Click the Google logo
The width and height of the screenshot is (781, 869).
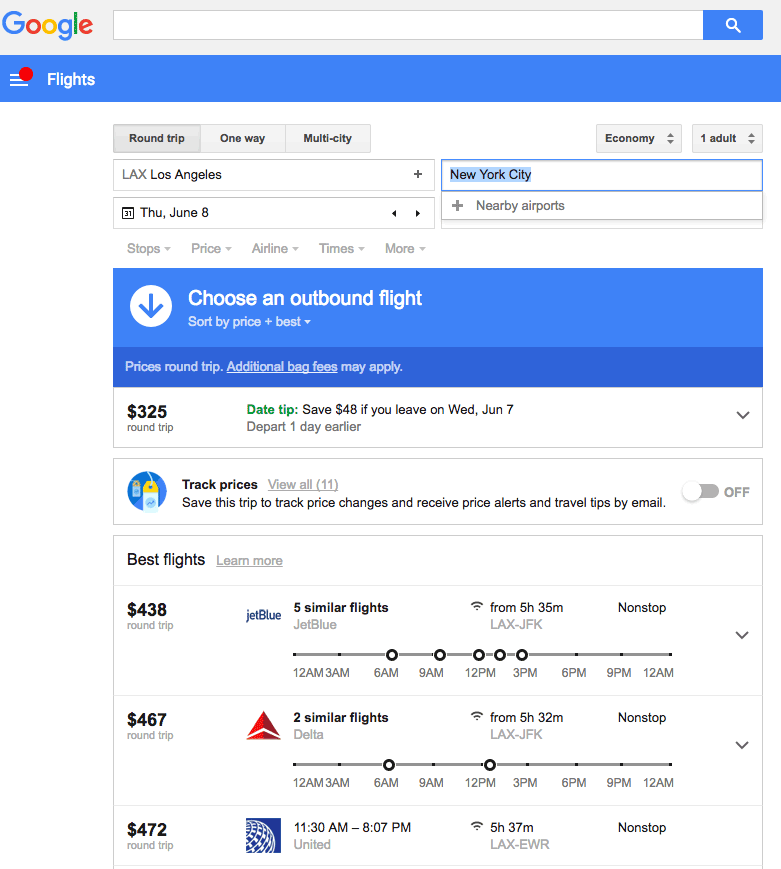coord(48,25)
